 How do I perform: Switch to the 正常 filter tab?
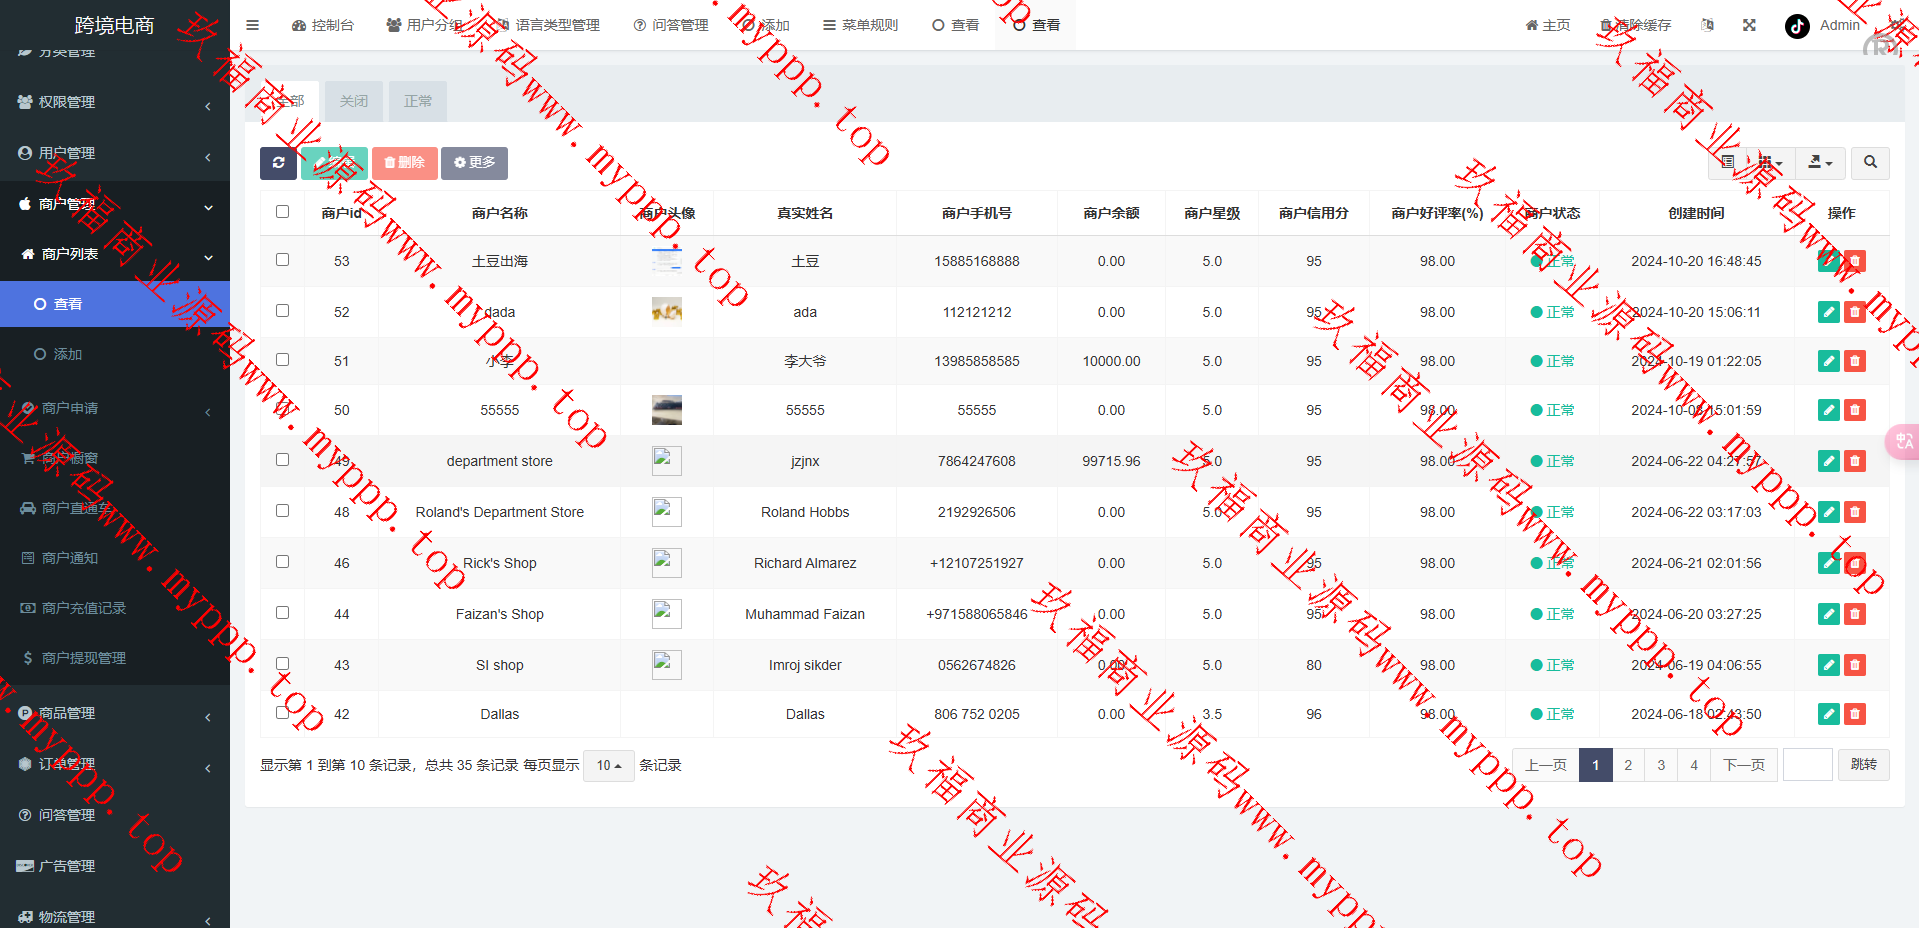click(x=417, y=101)
